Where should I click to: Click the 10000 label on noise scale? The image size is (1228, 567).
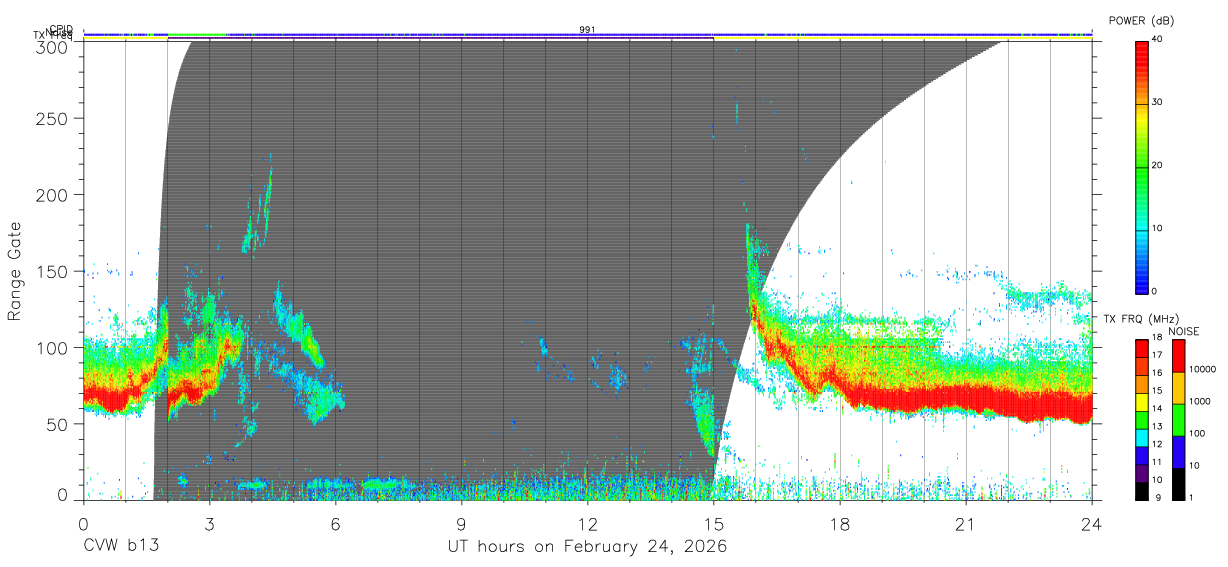[x=1202, y=369]
